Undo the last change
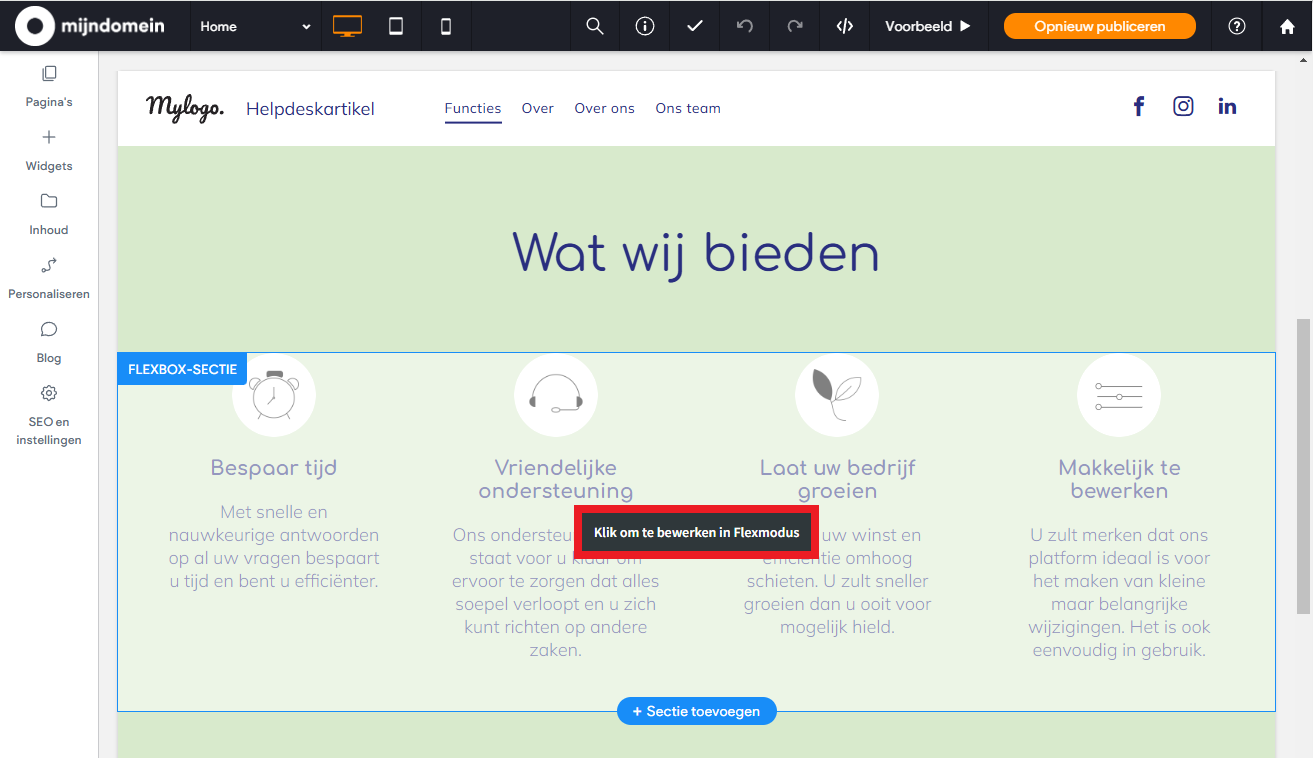 pos(744,26)
